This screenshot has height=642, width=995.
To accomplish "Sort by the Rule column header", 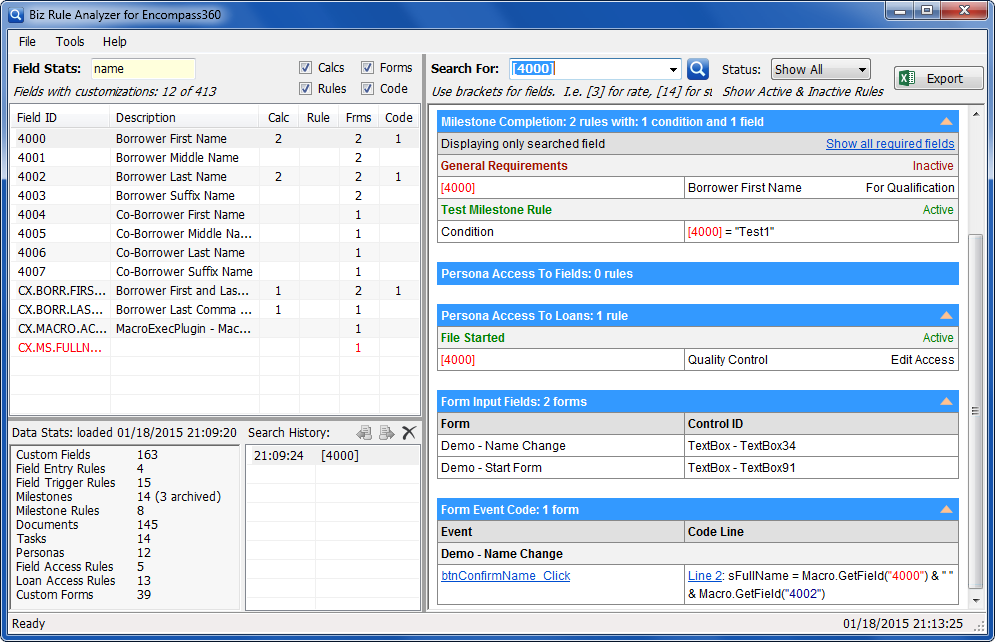I will coord(318,117).
